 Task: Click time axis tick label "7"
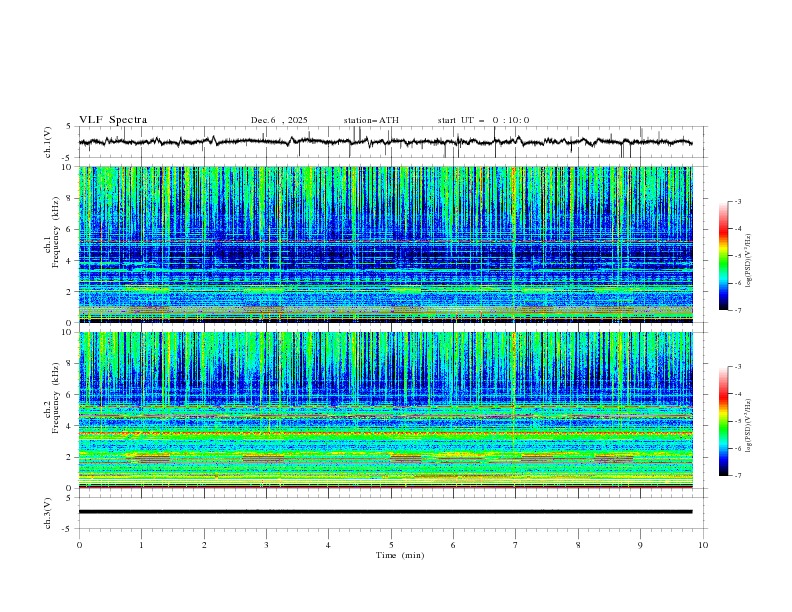point(516,545)
